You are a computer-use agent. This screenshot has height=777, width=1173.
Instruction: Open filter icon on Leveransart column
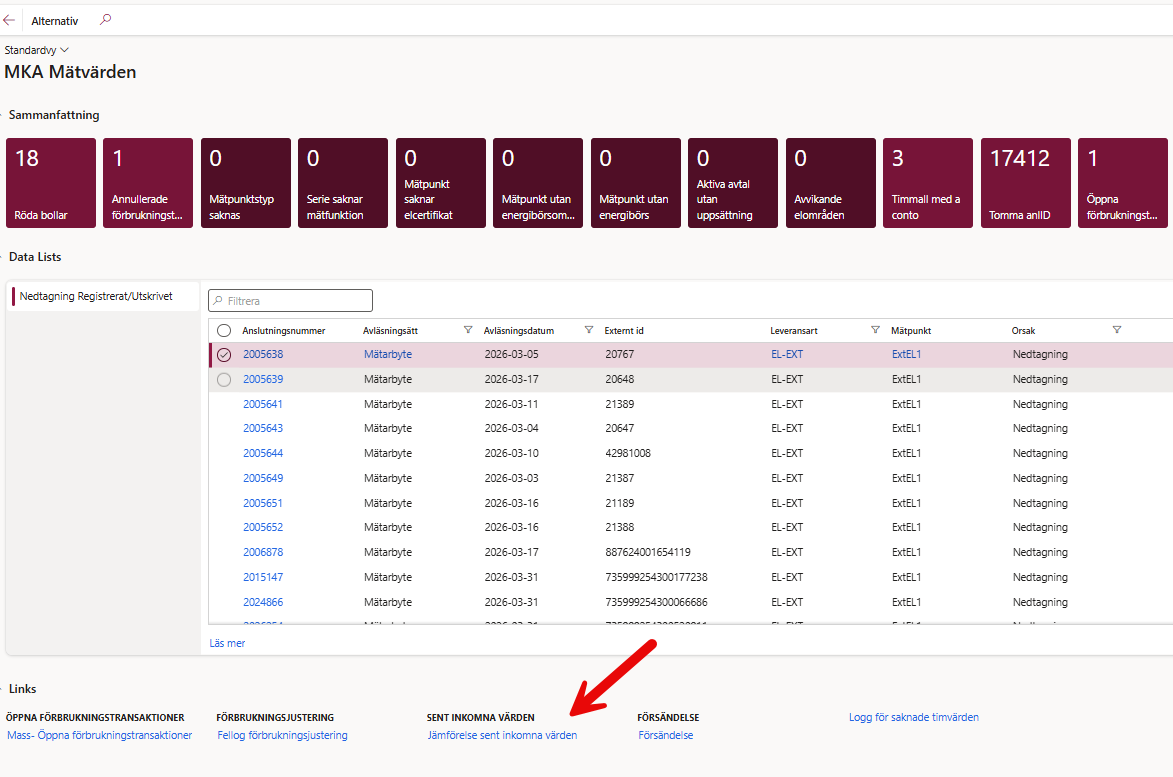[x=875, y=330]
